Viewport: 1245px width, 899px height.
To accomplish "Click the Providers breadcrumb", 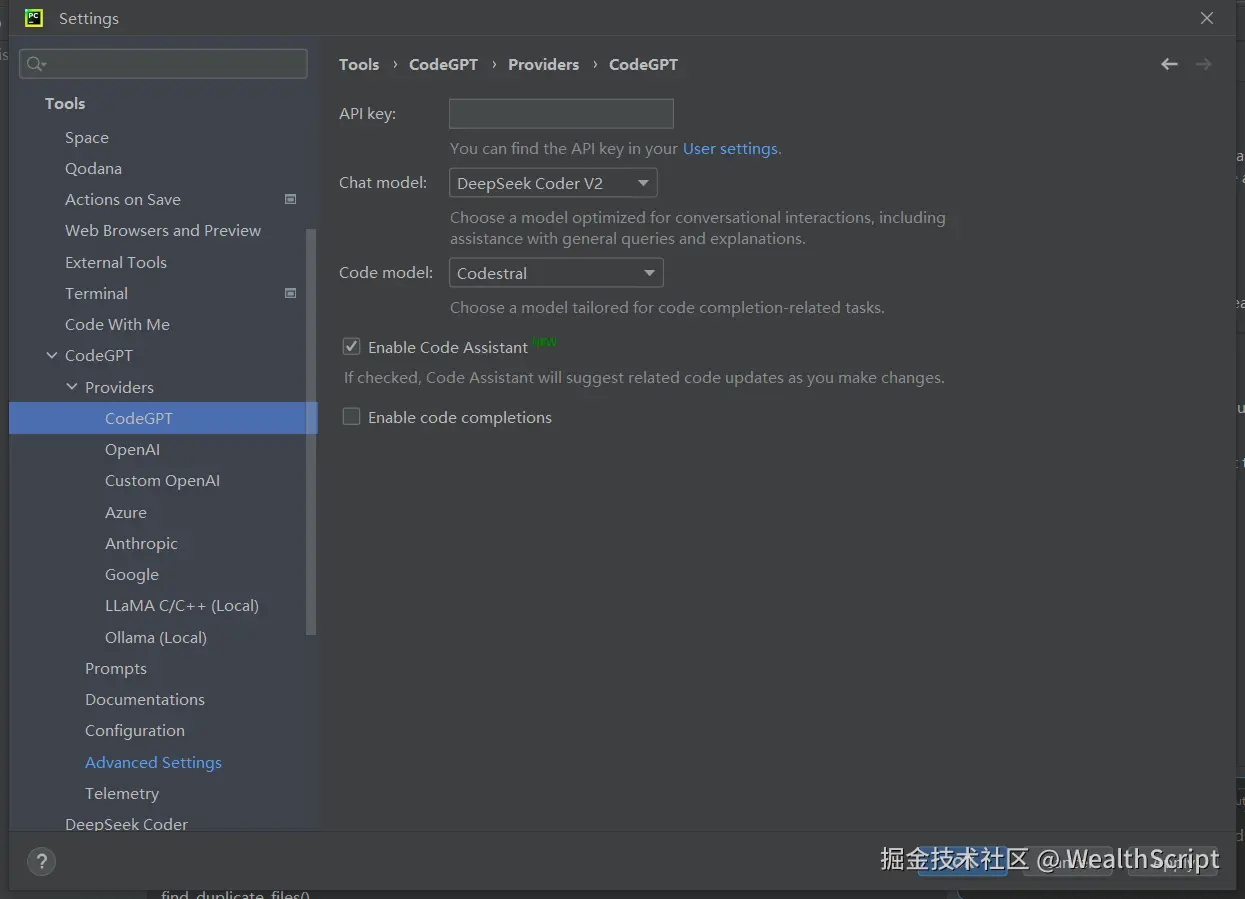I will [543, 64].
